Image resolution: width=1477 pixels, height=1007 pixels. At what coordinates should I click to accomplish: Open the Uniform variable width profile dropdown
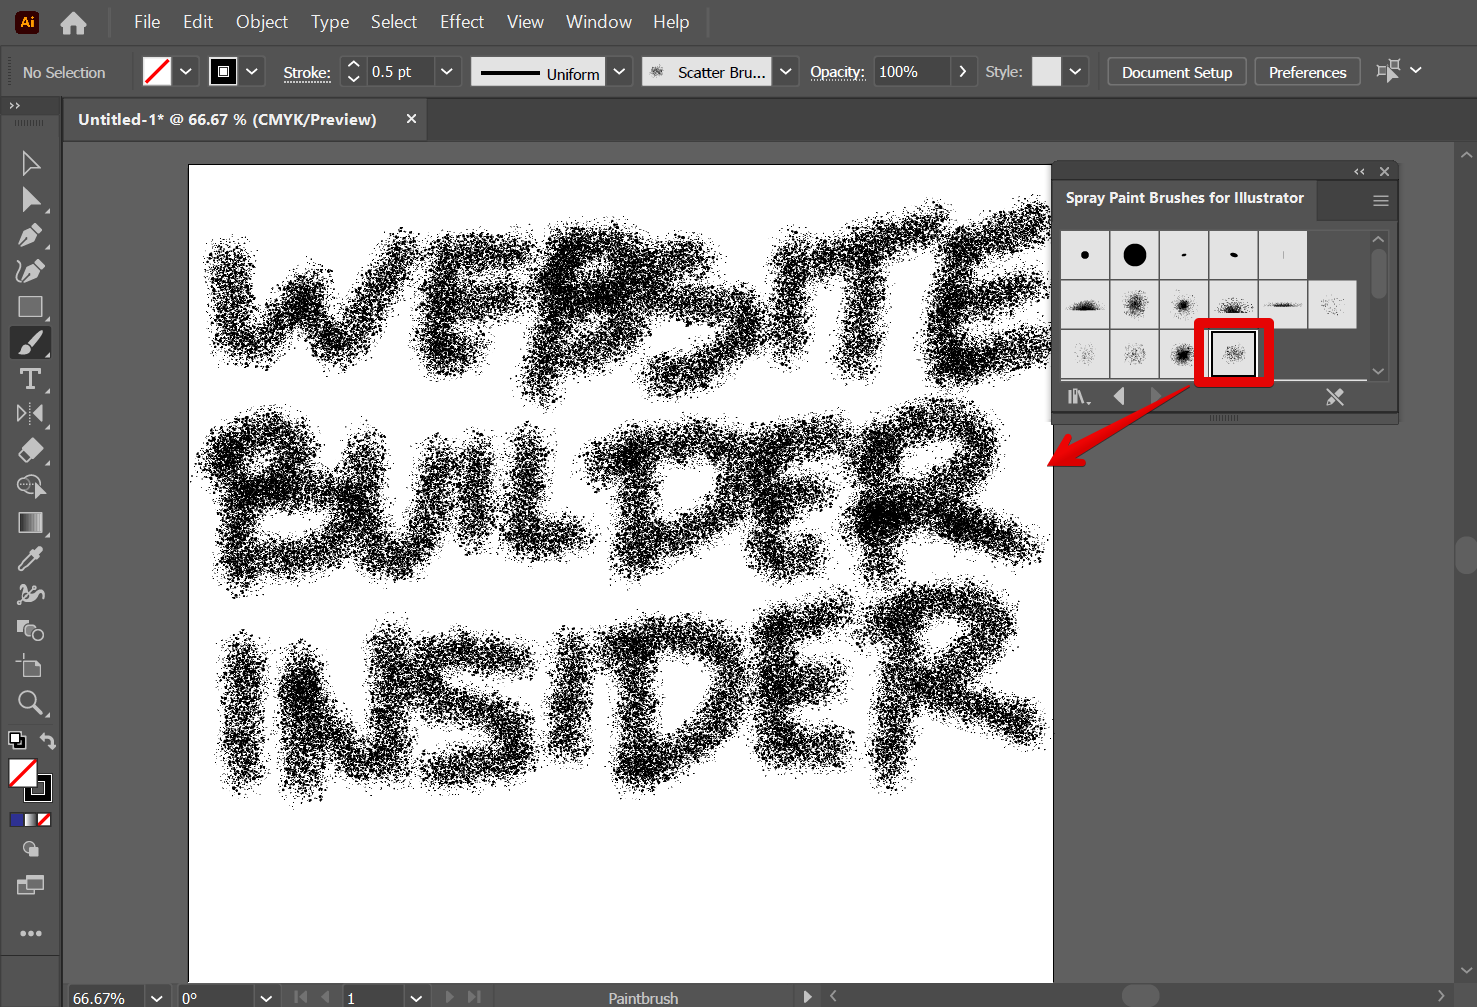tap(620, 72)
